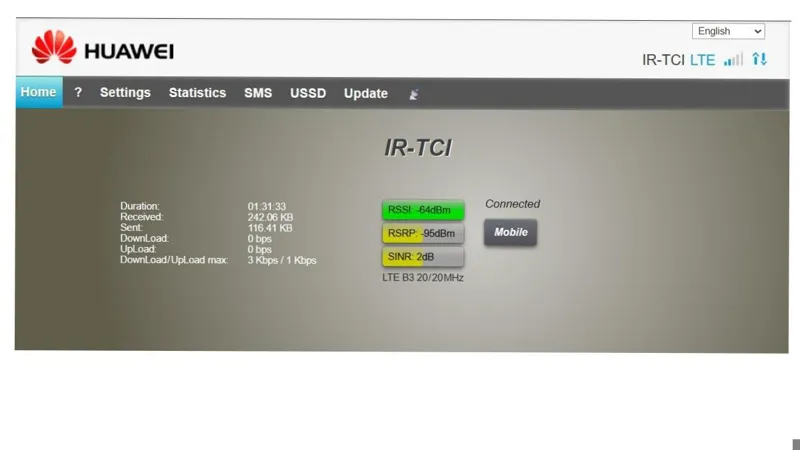
Task: Click the data transfer arrows icon
Action: tap(759, 60)
